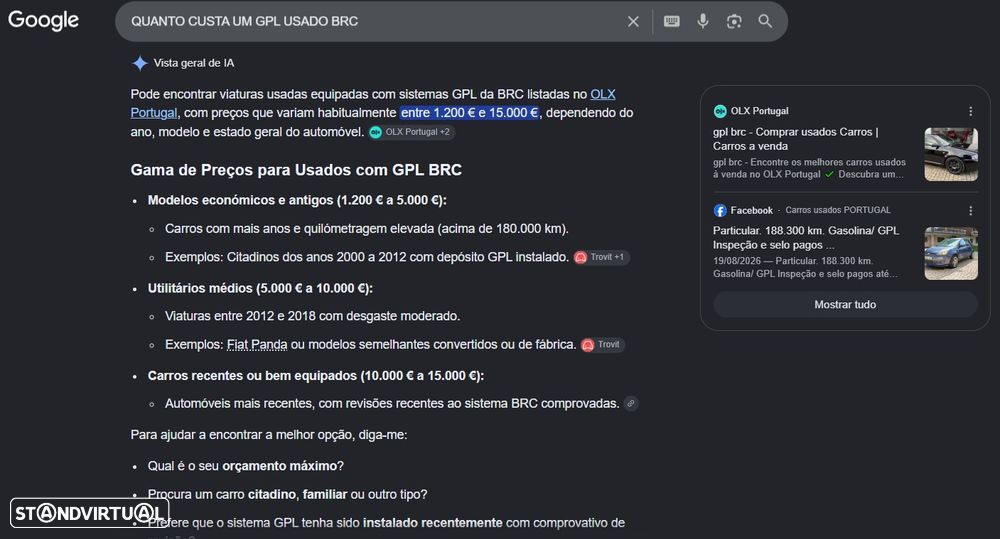
Task: Click 'Carros com mais anos e quilómetragem' line
Action: 367,228
